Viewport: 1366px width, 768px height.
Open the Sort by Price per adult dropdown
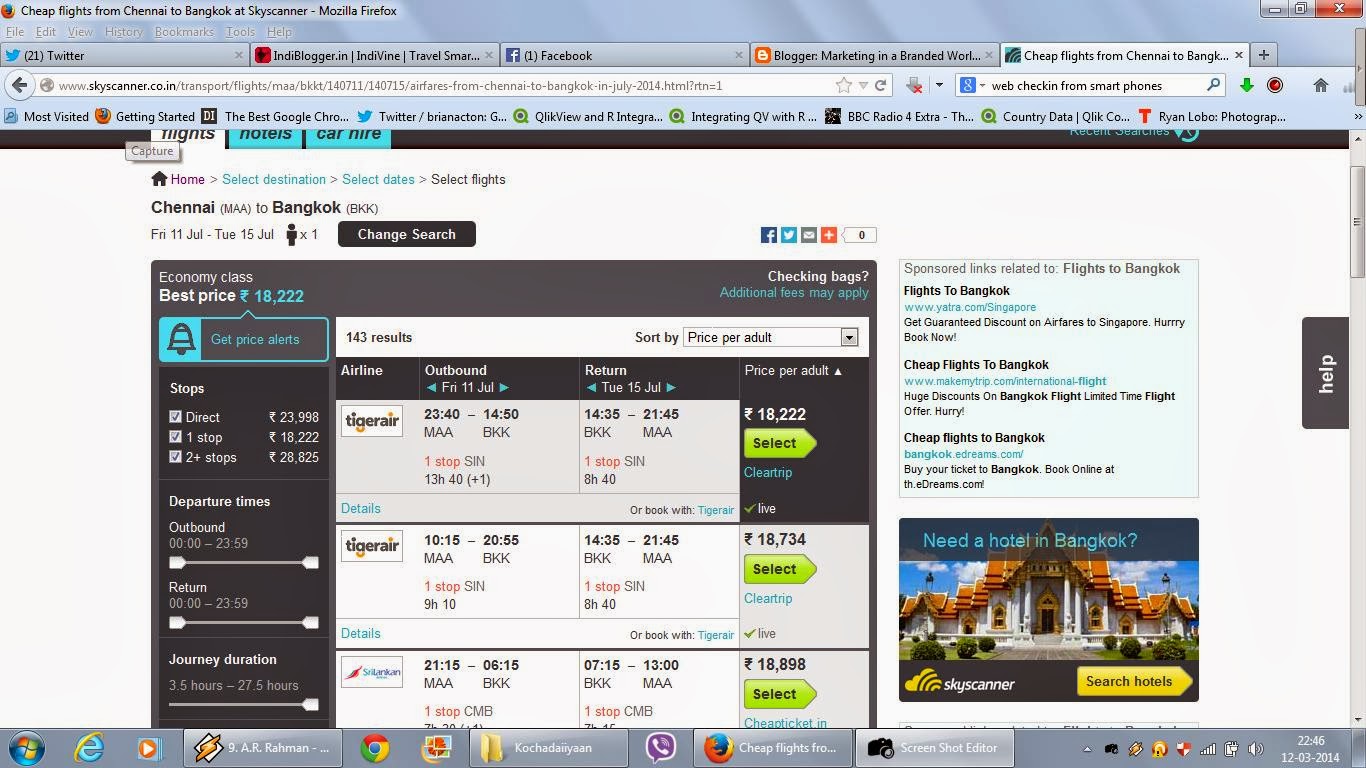(x=770, y=337)
